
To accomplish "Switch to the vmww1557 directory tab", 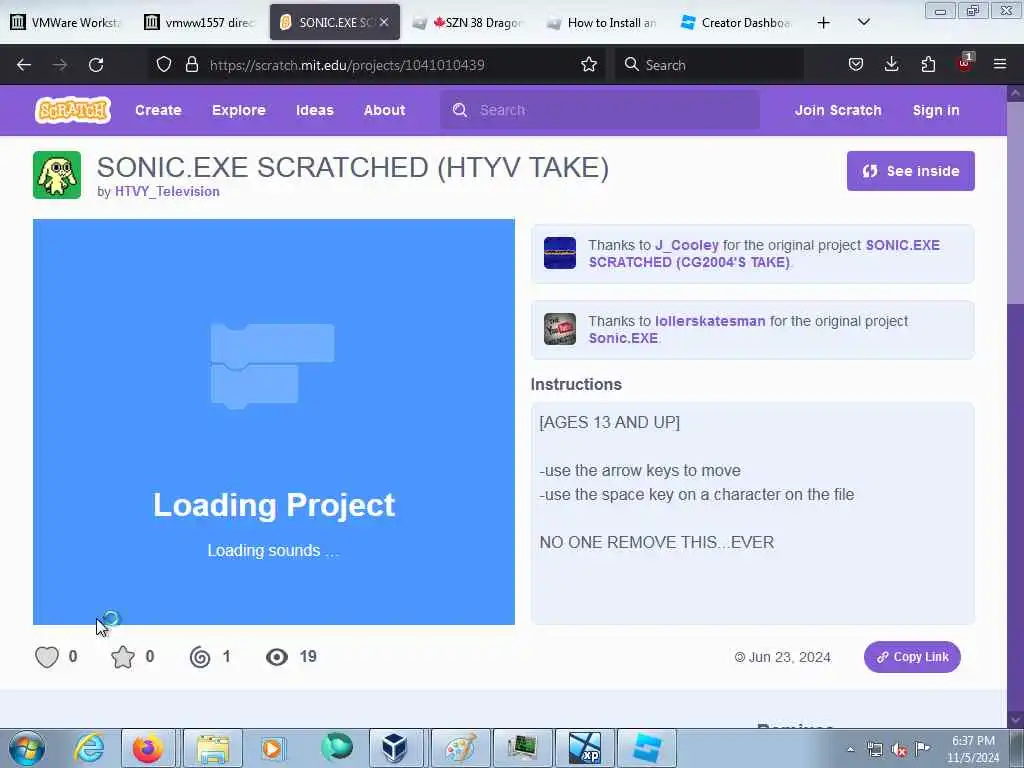I will (x=199, y=22).
